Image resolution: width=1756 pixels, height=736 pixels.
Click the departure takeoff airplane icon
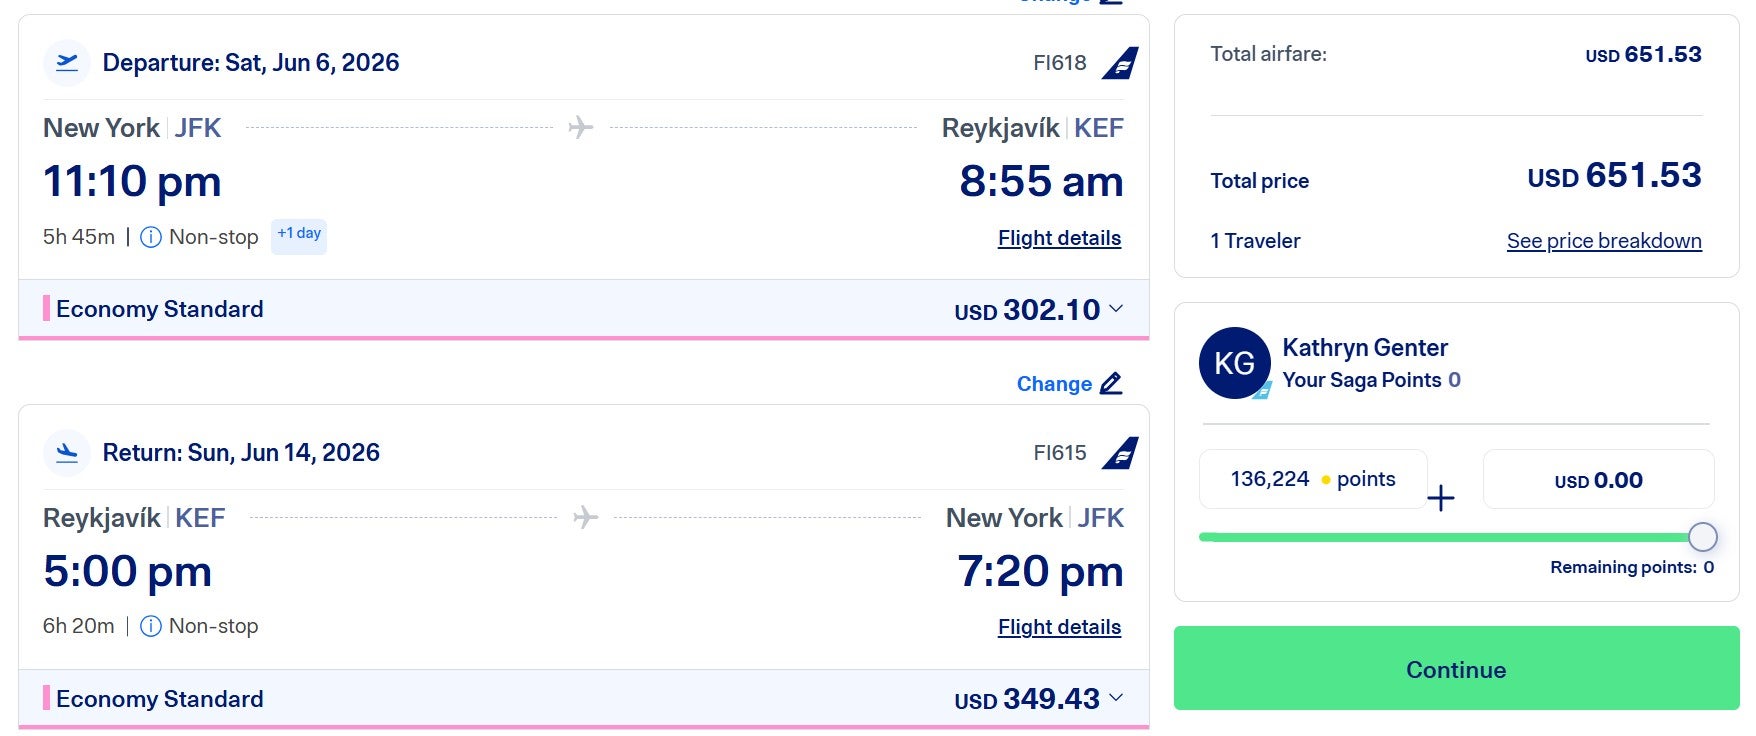[x=67, y=63]
